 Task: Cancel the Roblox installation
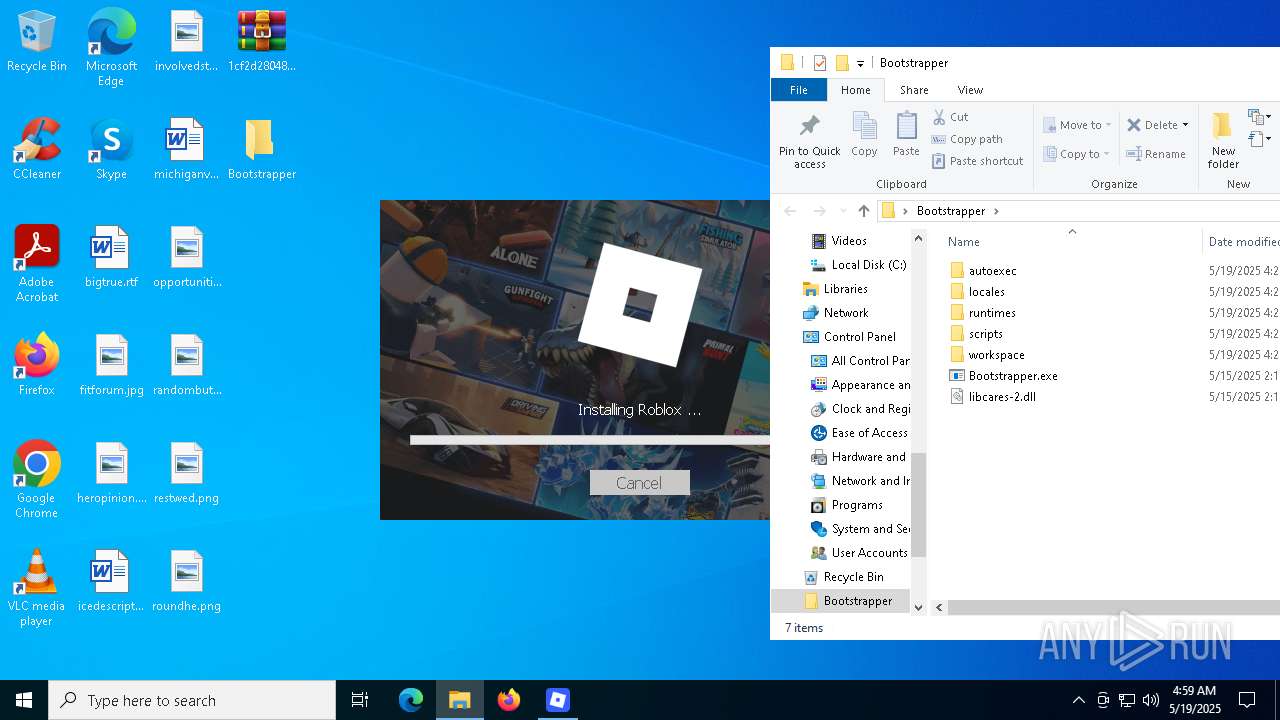[x=640, y=483]
